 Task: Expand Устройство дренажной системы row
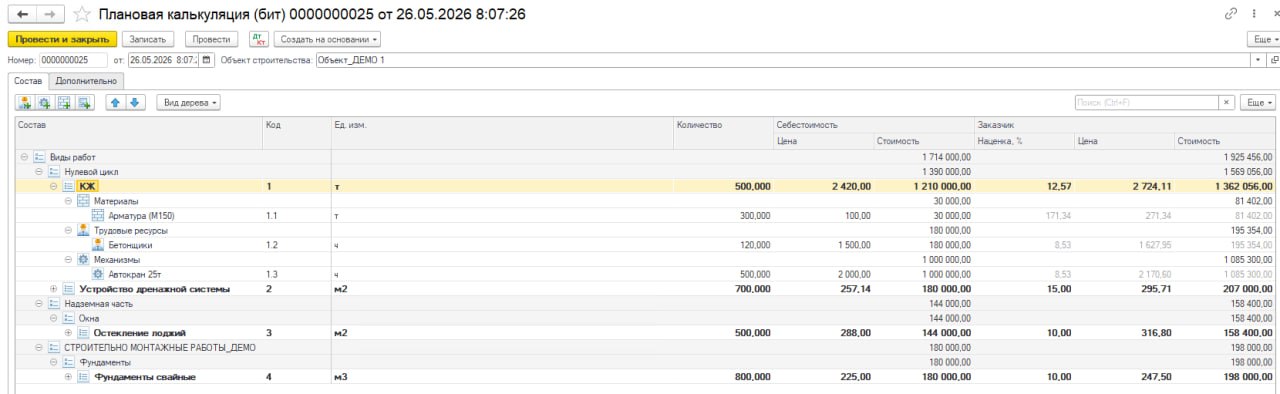[x=53, y=288]
